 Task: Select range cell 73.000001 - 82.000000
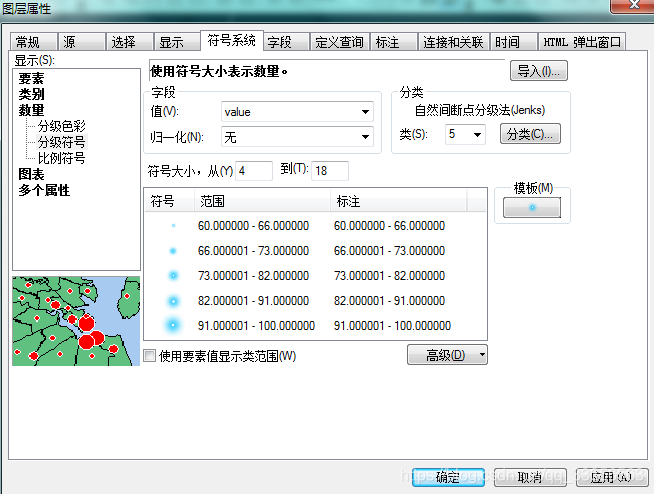(x=253, y=276)
